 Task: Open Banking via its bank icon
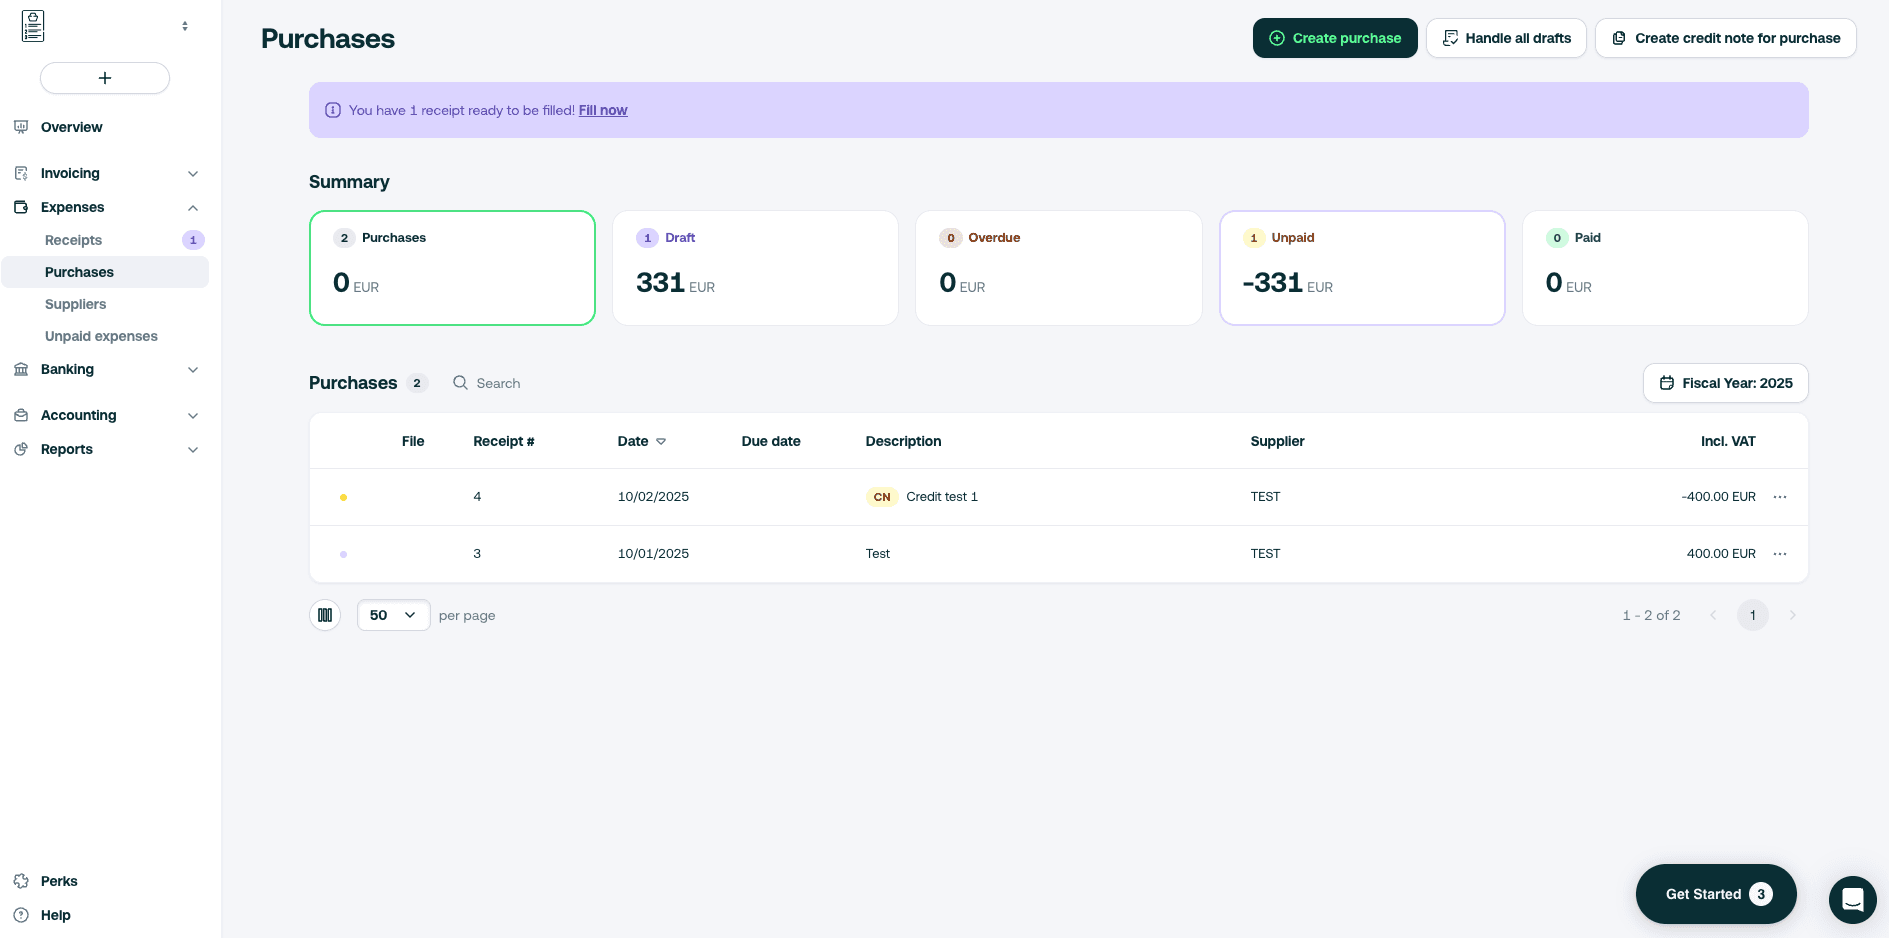coord(20,369)
